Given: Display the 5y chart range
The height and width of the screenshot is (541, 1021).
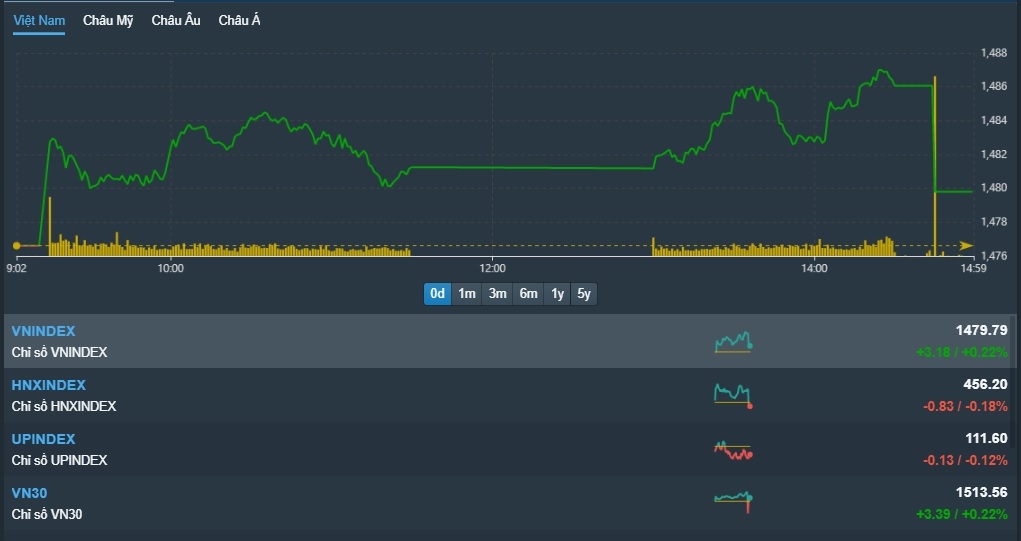Looking at the screenshot, I should [x=584, y=294].
